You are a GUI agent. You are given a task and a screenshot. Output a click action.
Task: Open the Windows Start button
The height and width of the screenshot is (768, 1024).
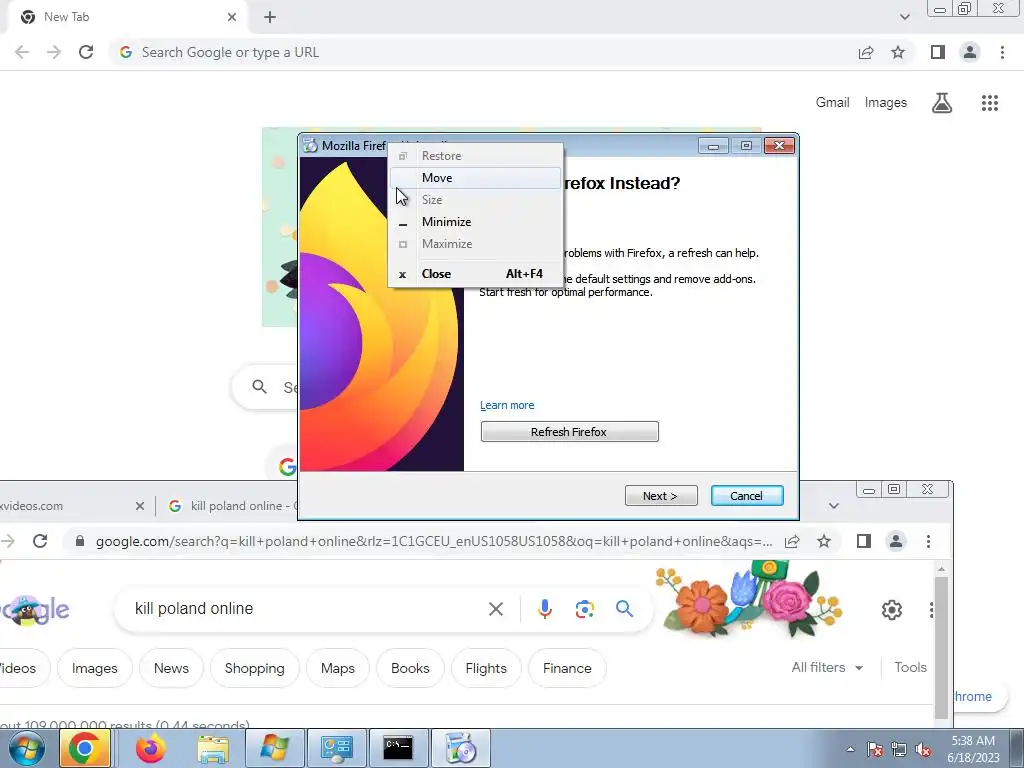tap(27, 748)
